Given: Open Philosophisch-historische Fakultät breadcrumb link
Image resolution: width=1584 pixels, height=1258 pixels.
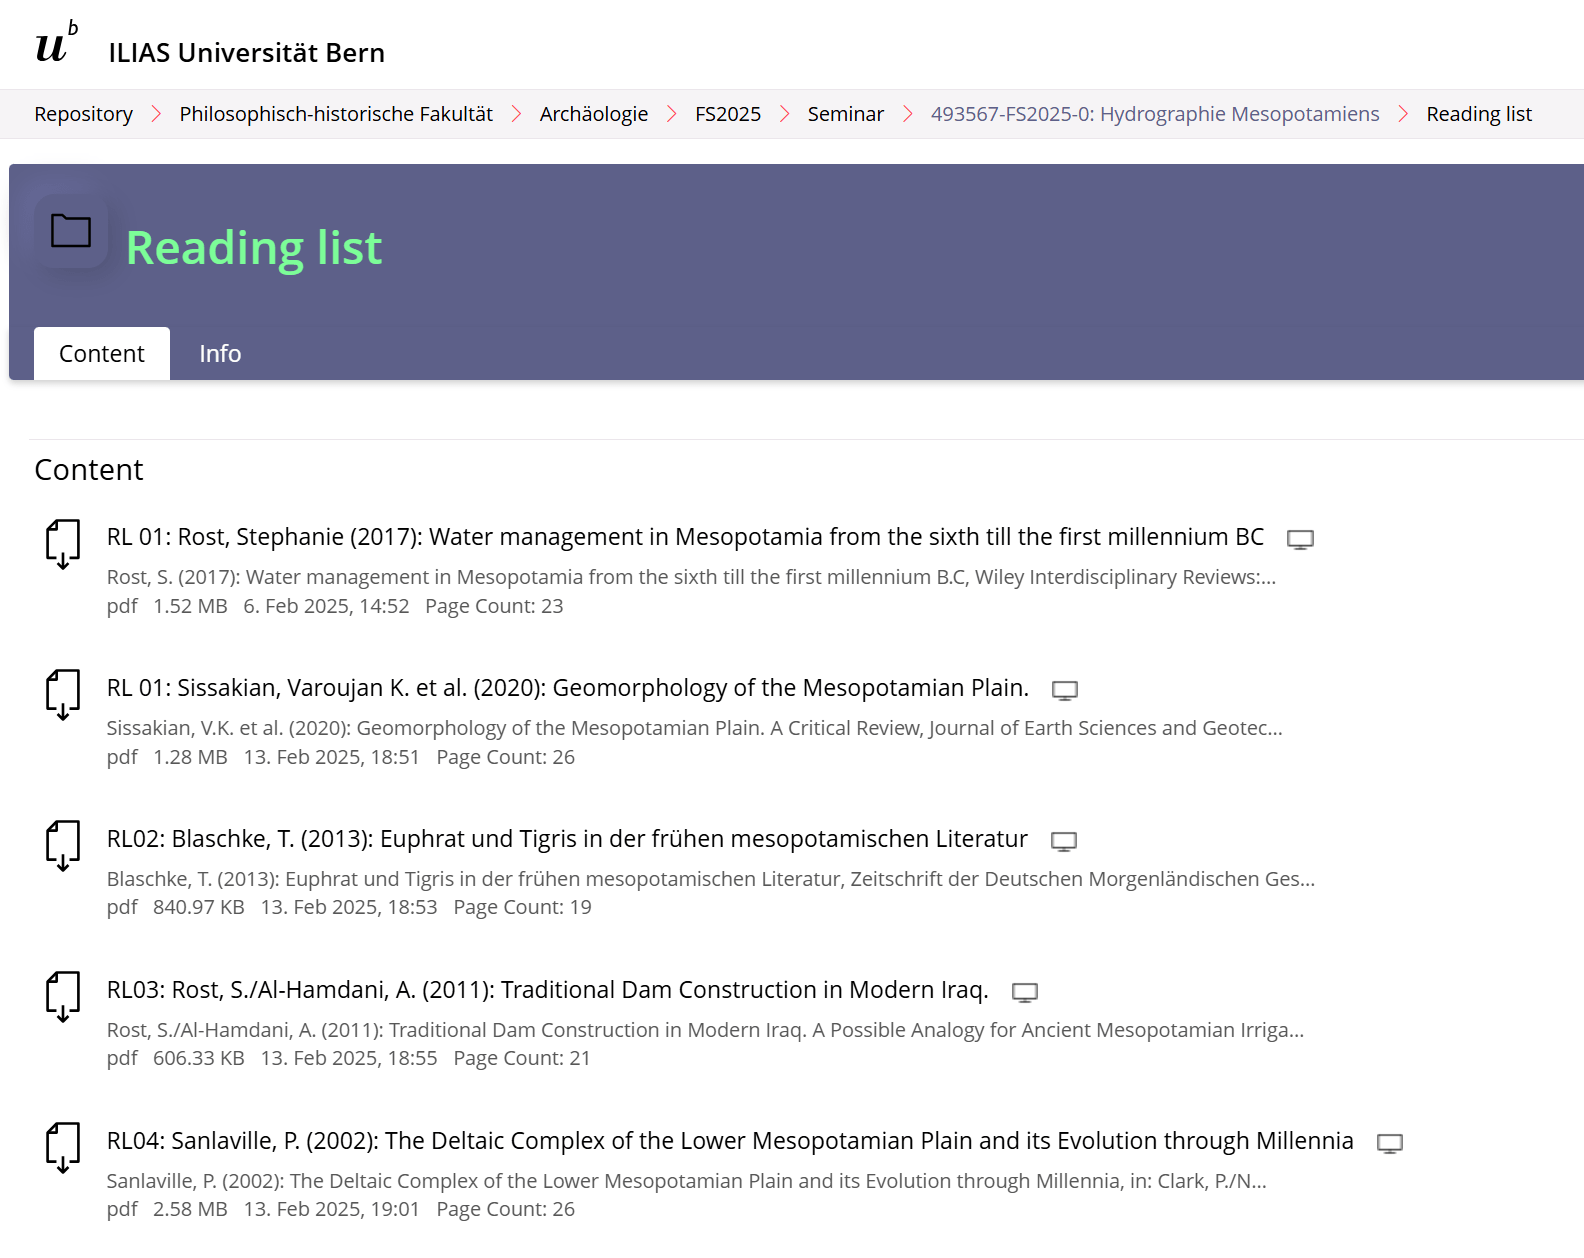Looking at the screenshot, I should pyautogui.click(x=336, y=114).
